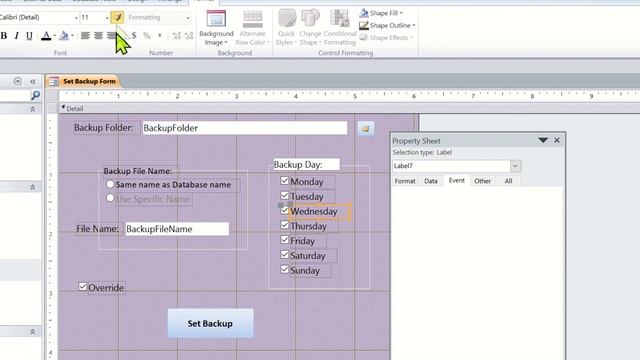The height and width of the screenshot is (360, 640).
Task: Select the File Name label
Action: (98, 229)
